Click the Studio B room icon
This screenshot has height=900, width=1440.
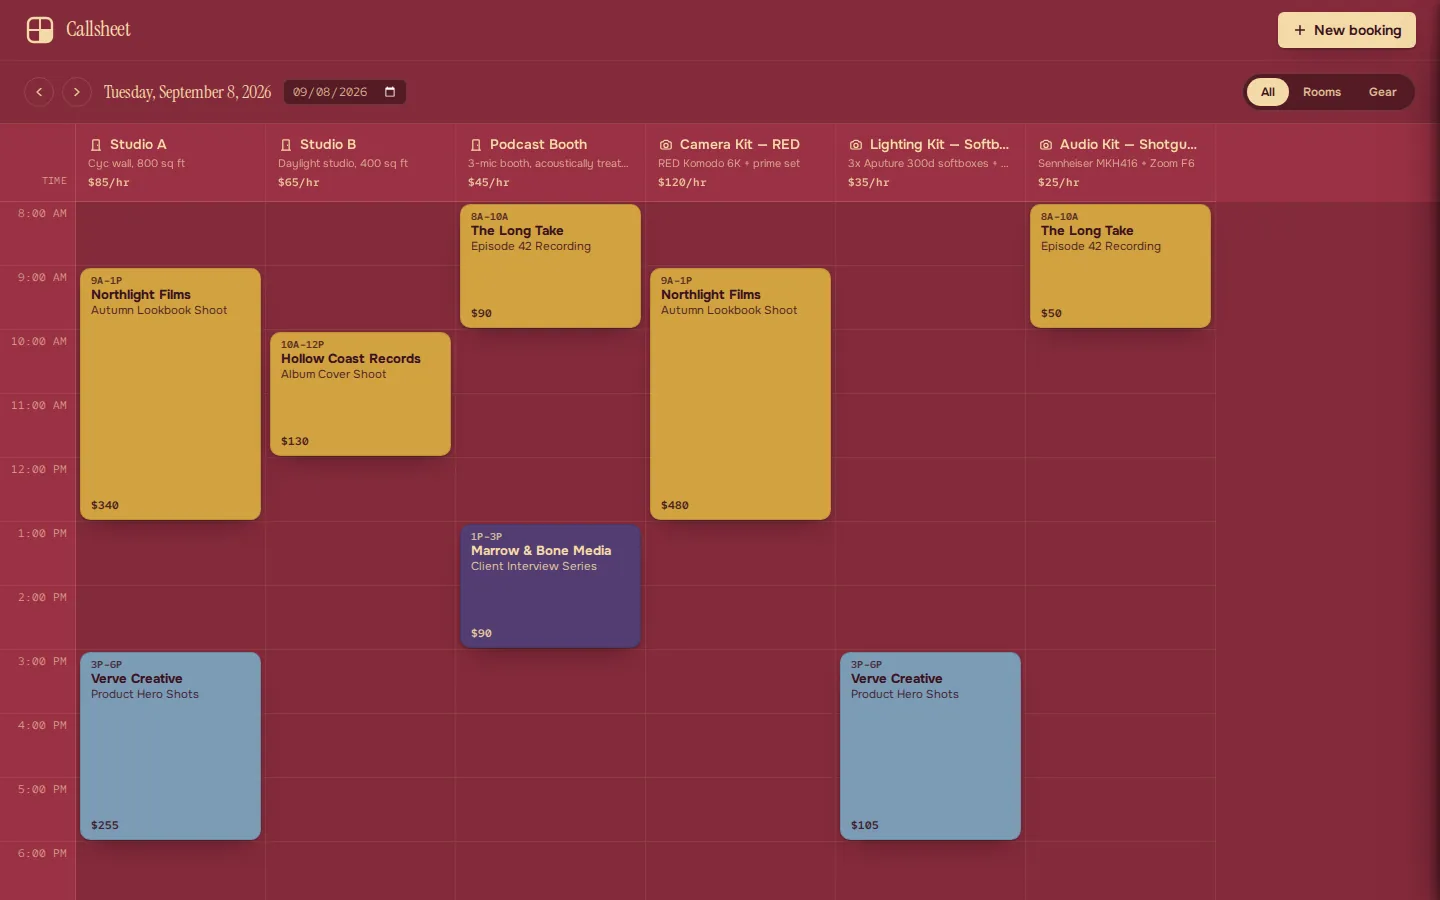click(286, 145)
